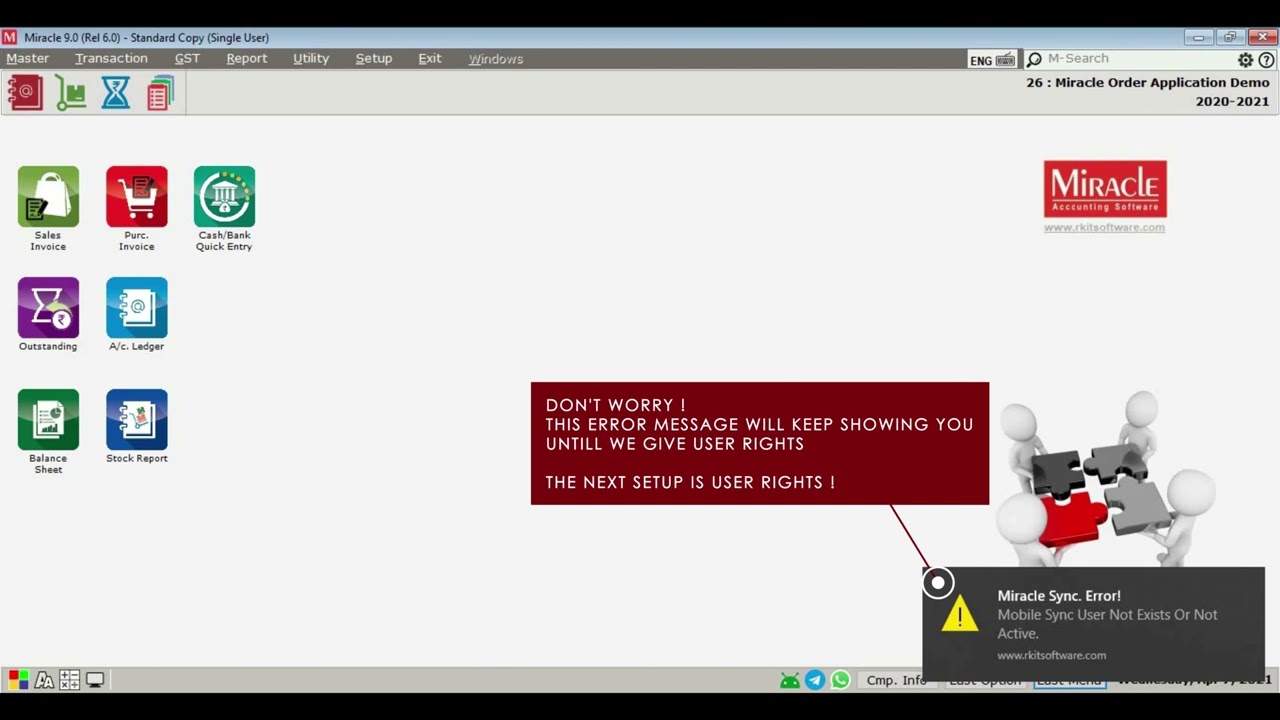Open the Utility menu

311,59
